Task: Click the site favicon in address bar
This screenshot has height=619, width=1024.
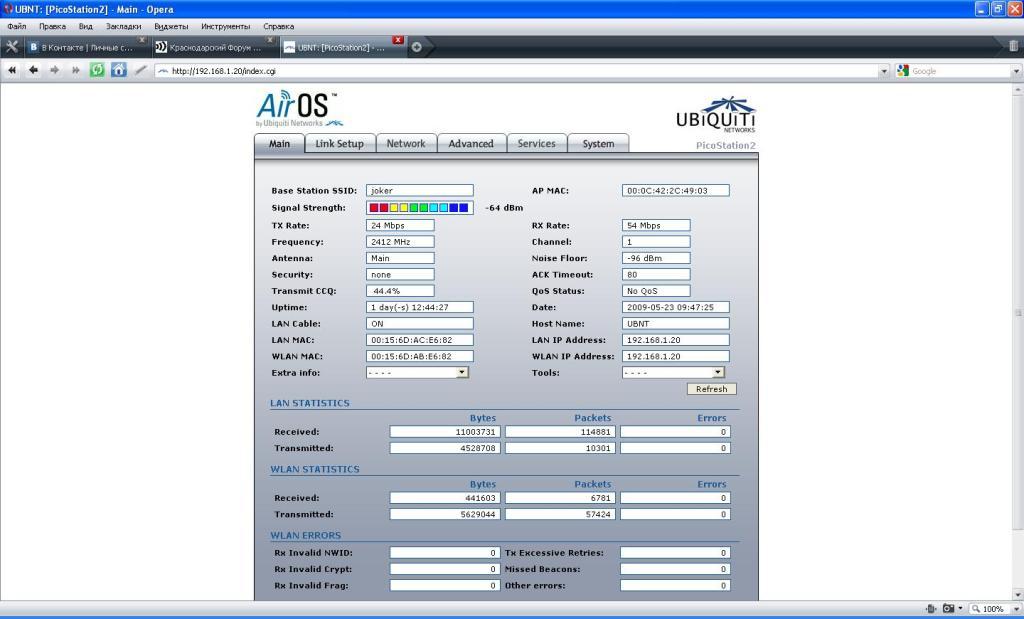Action: point(163,71)
